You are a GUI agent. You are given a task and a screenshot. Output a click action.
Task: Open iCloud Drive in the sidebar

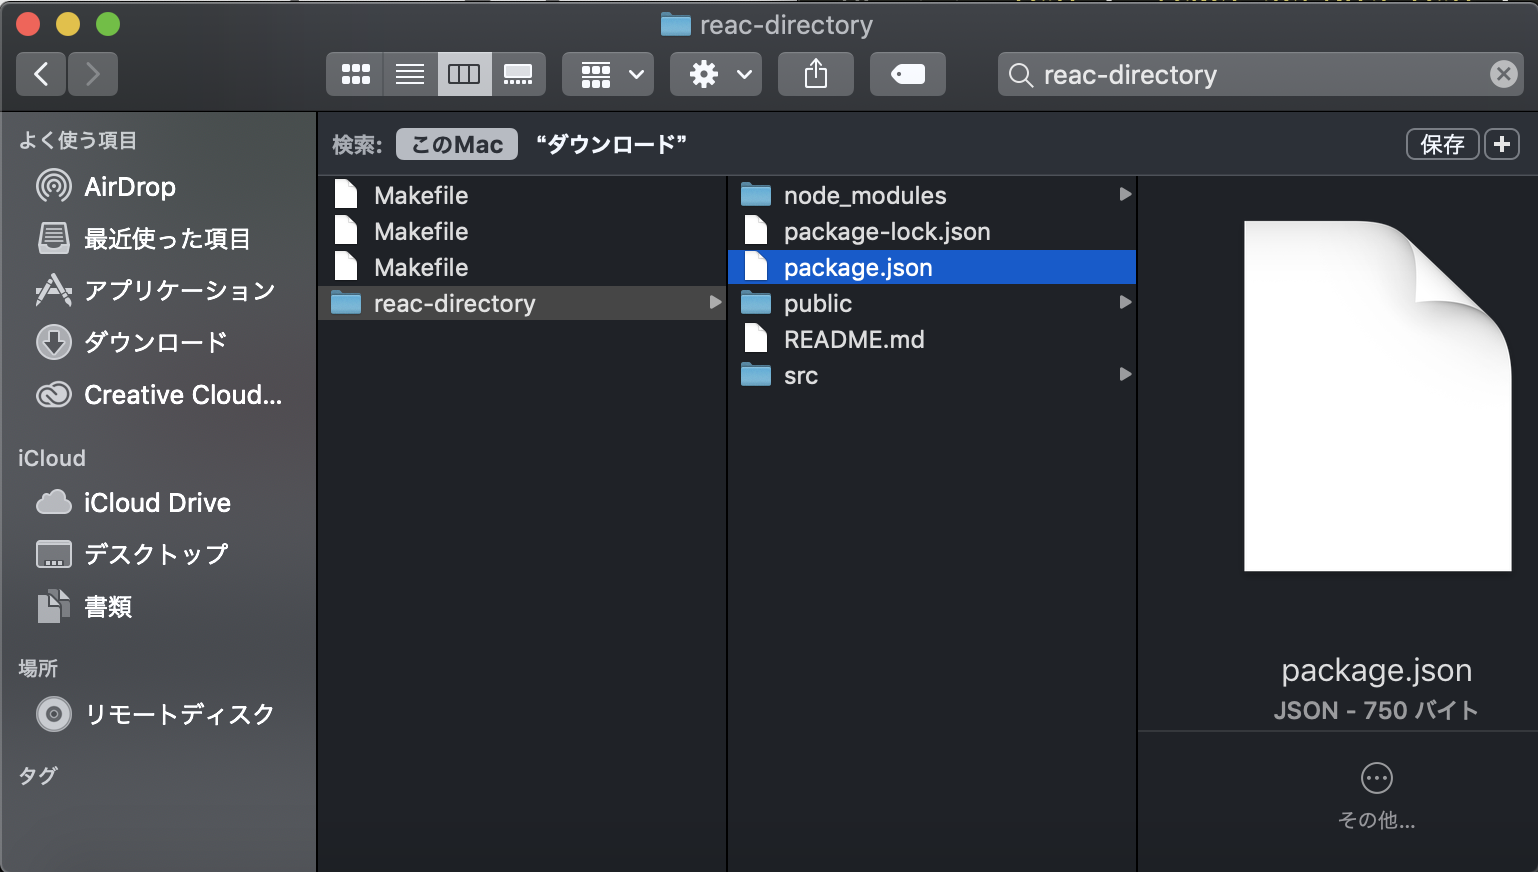[x=157, y=502]
